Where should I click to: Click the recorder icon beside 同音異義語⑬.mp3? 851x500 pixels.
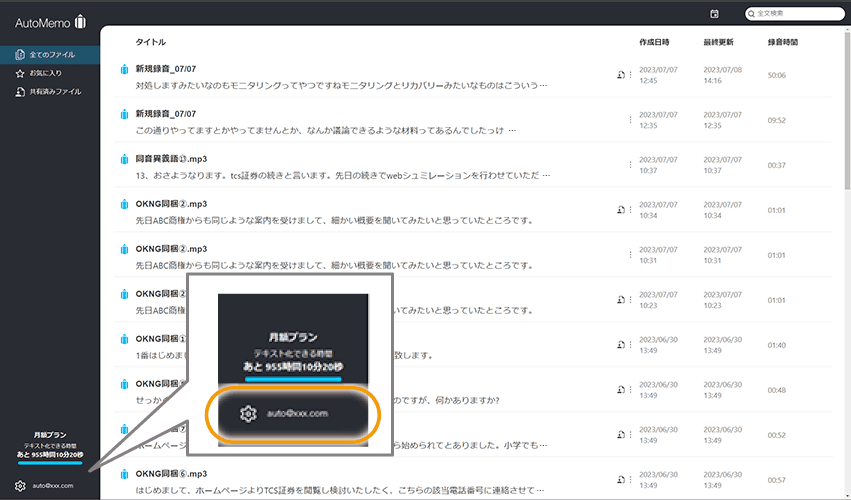coord(124,160)
